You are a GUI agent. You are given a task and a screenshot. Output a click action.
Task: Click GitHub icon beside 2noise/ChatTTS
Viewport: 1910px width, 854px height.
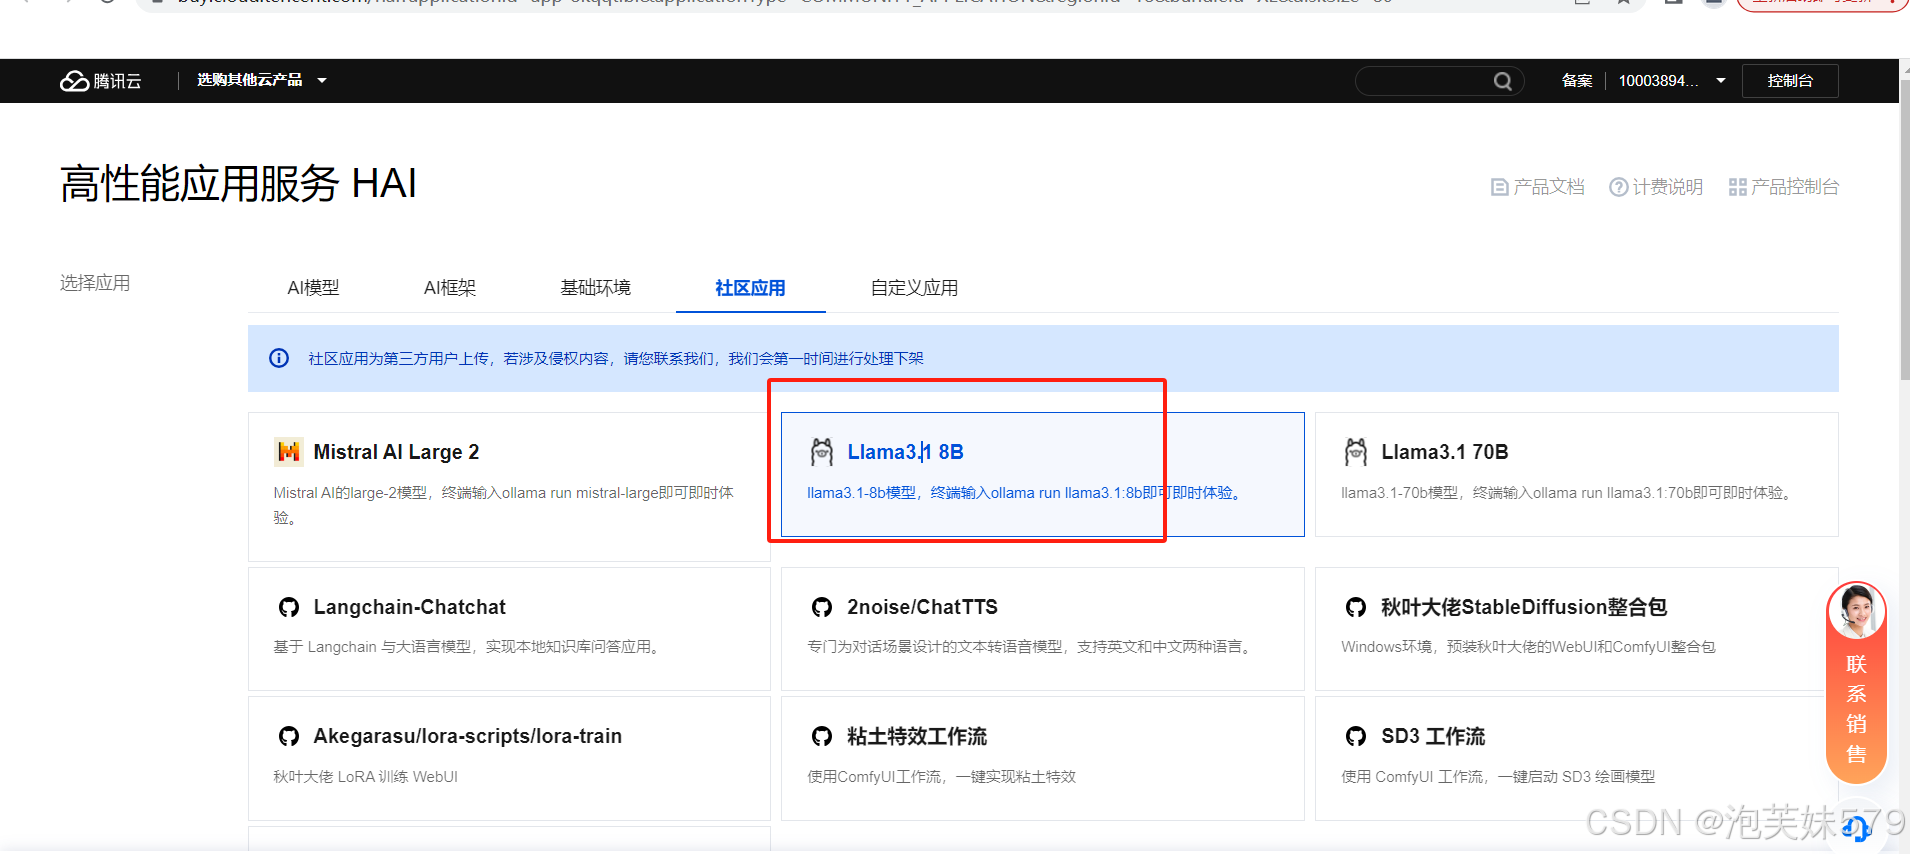pyautogui.click(x=822, y=607)
